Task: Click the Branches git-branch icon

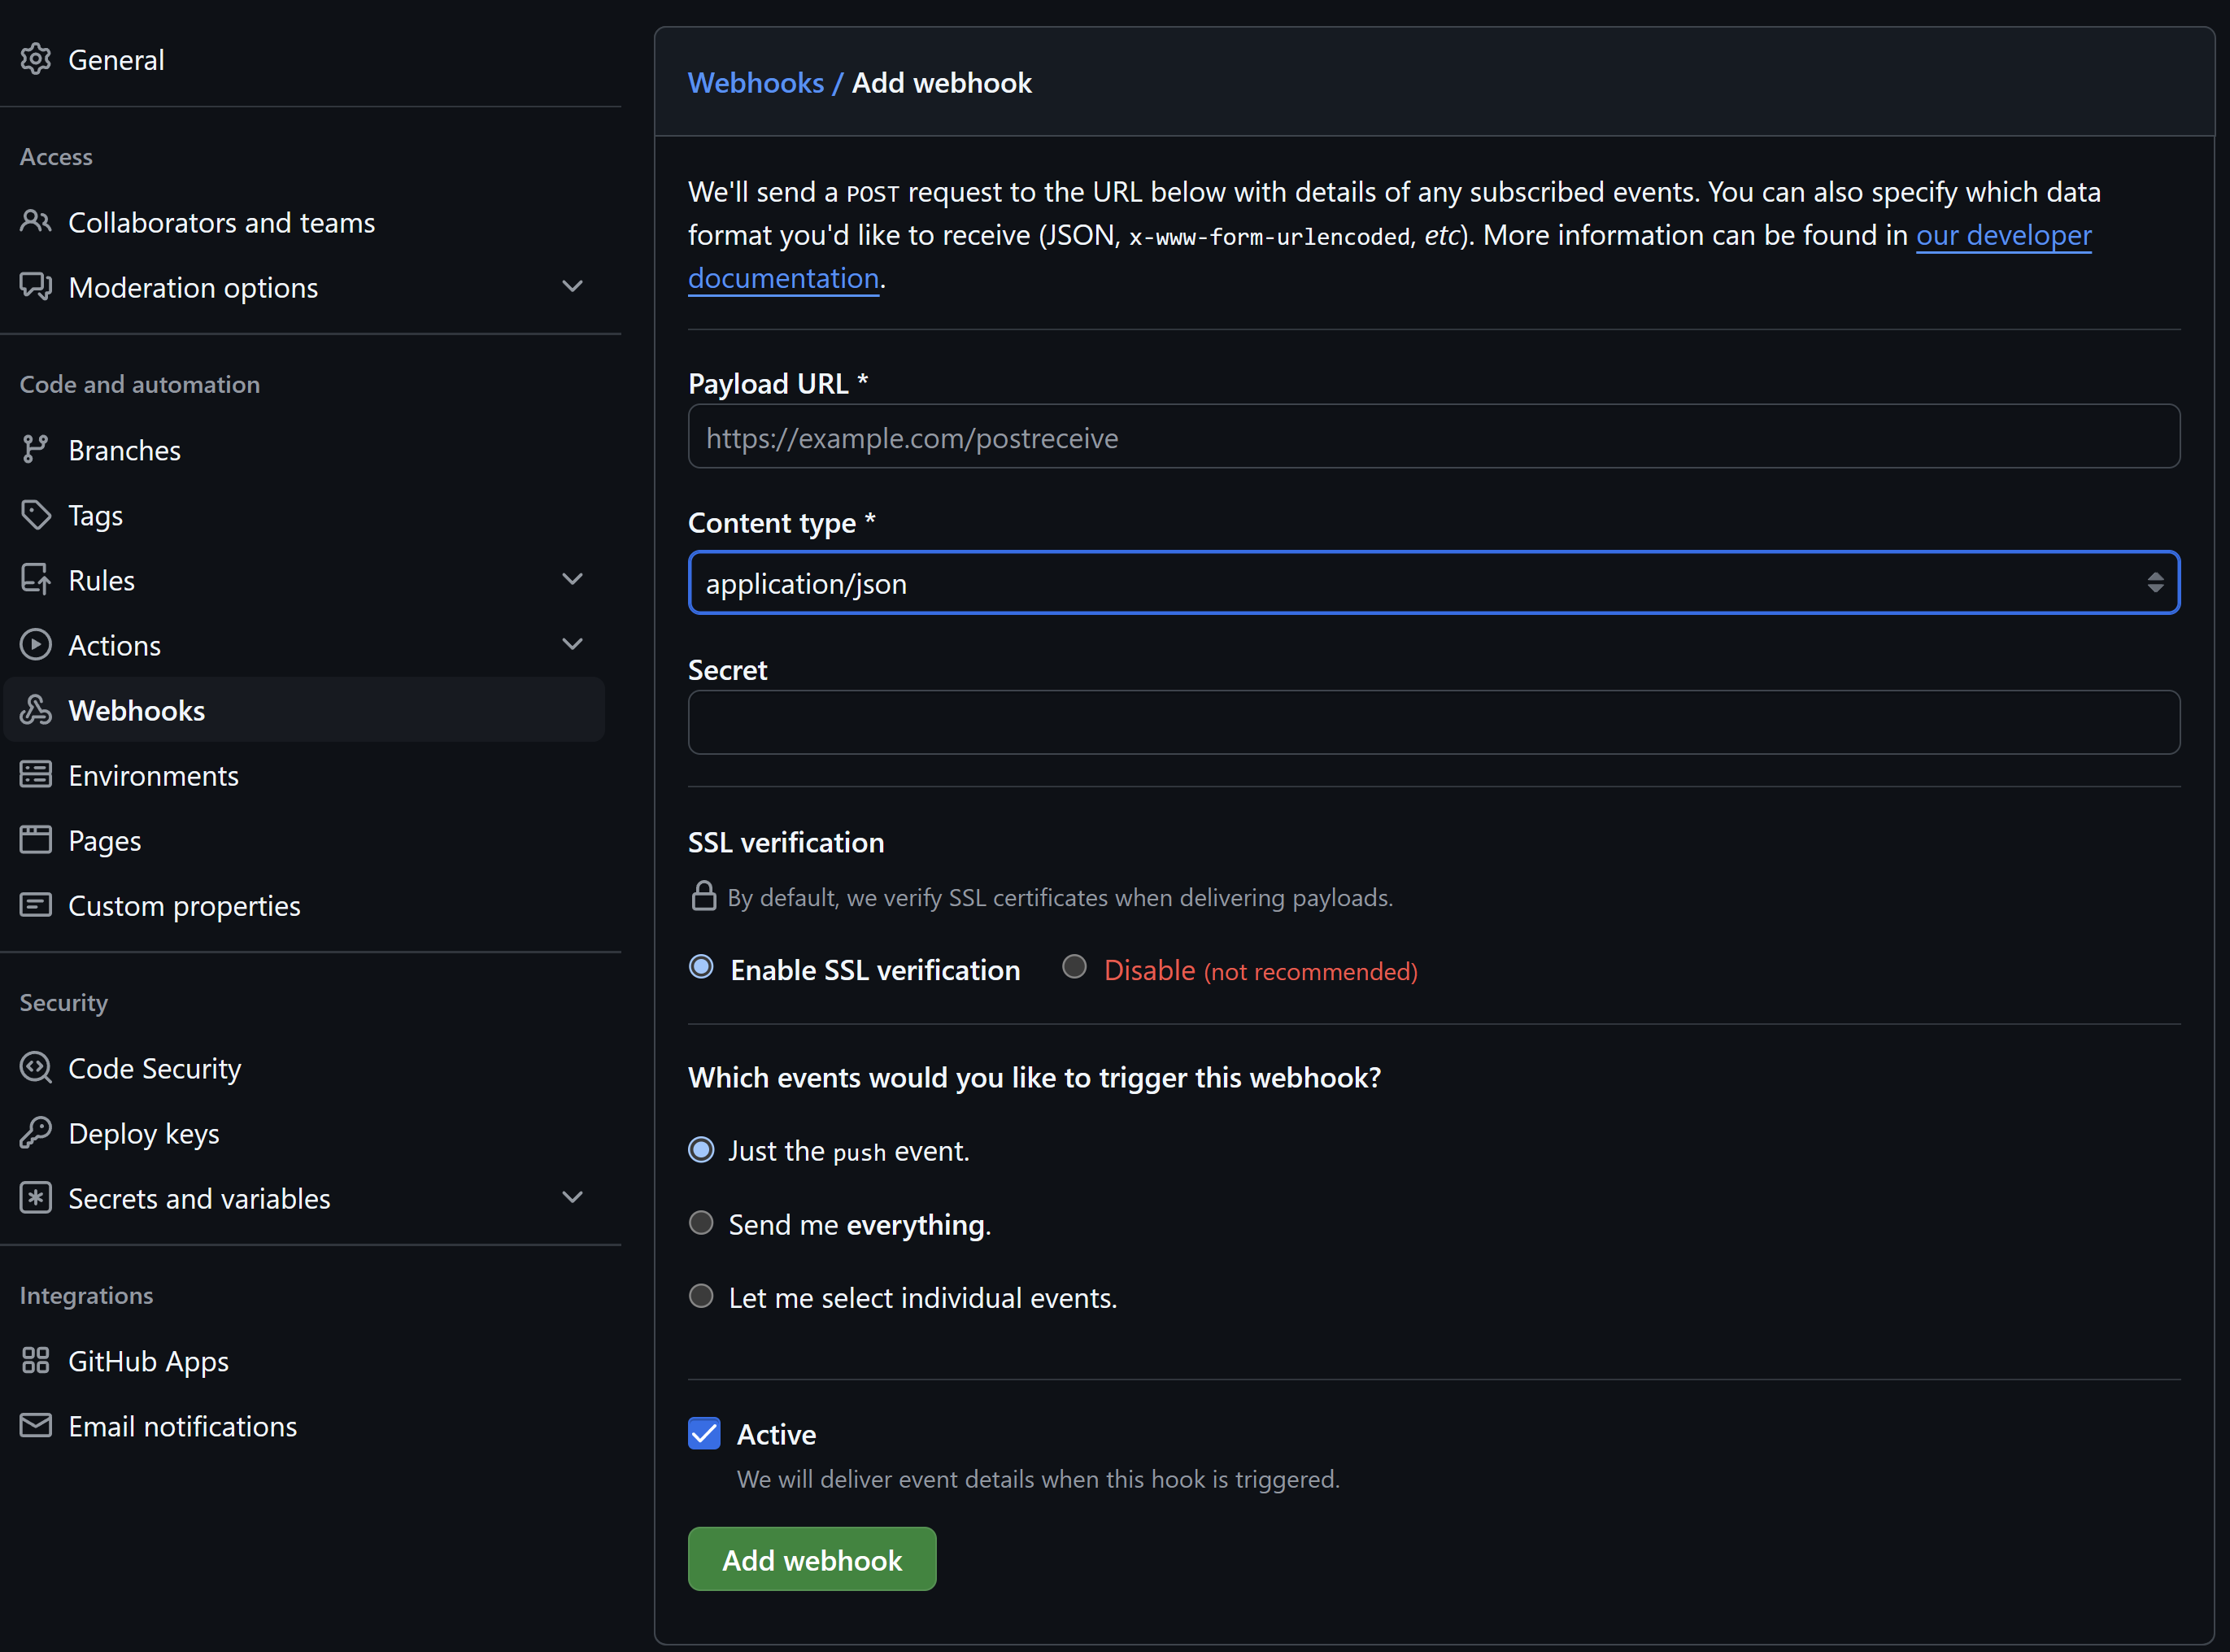Action: [36, 450]
